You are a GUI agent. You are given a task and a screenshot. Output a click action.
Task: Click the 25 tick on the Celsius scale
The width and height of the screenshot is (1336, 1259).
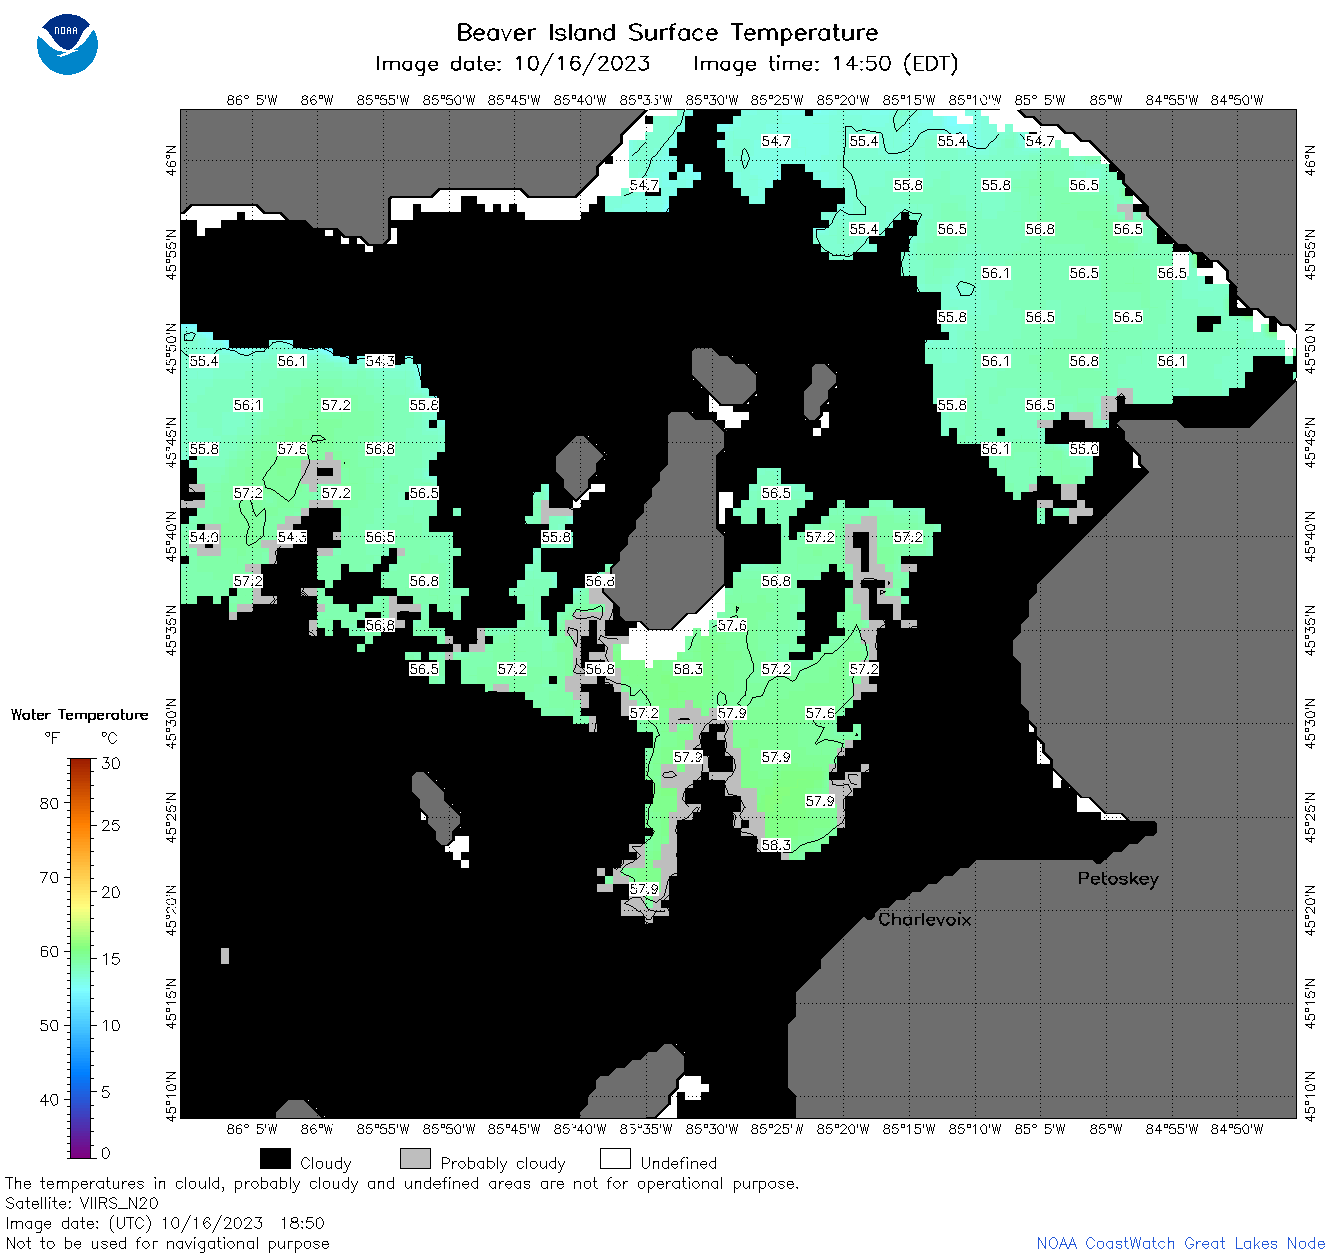point(111,826)
